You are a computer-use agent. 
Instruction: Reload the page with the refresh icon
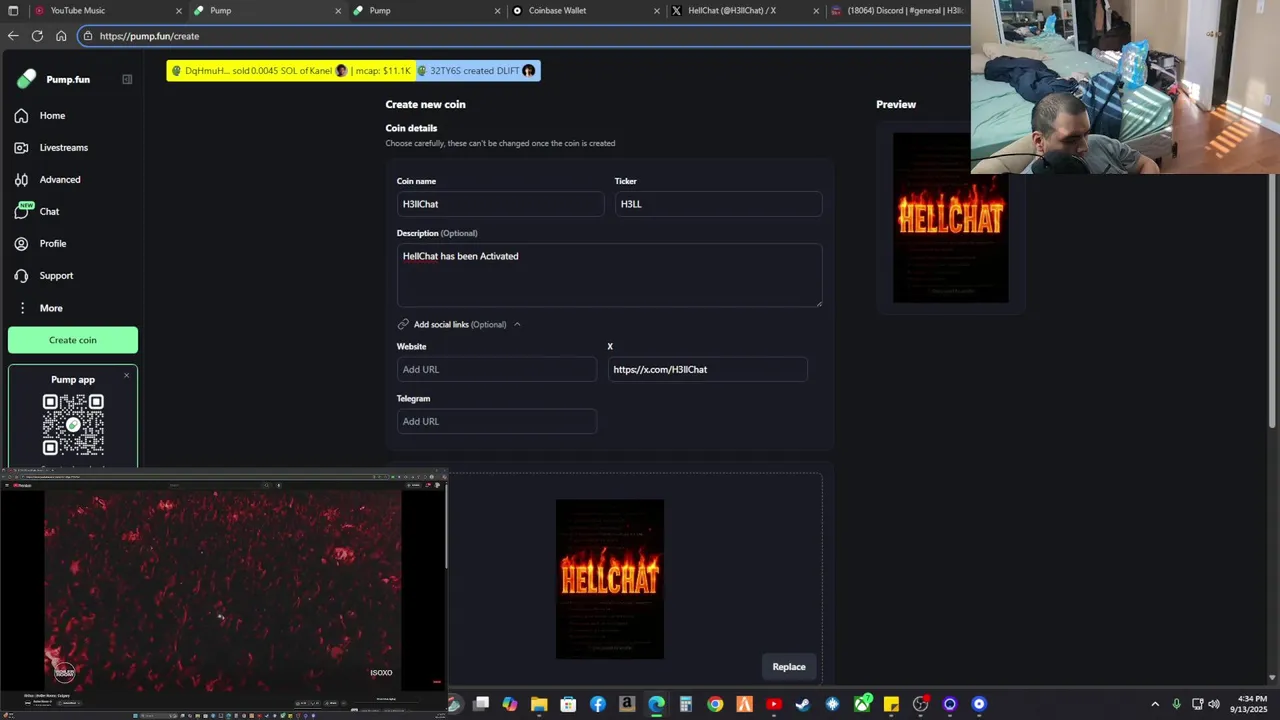(37, 36)
